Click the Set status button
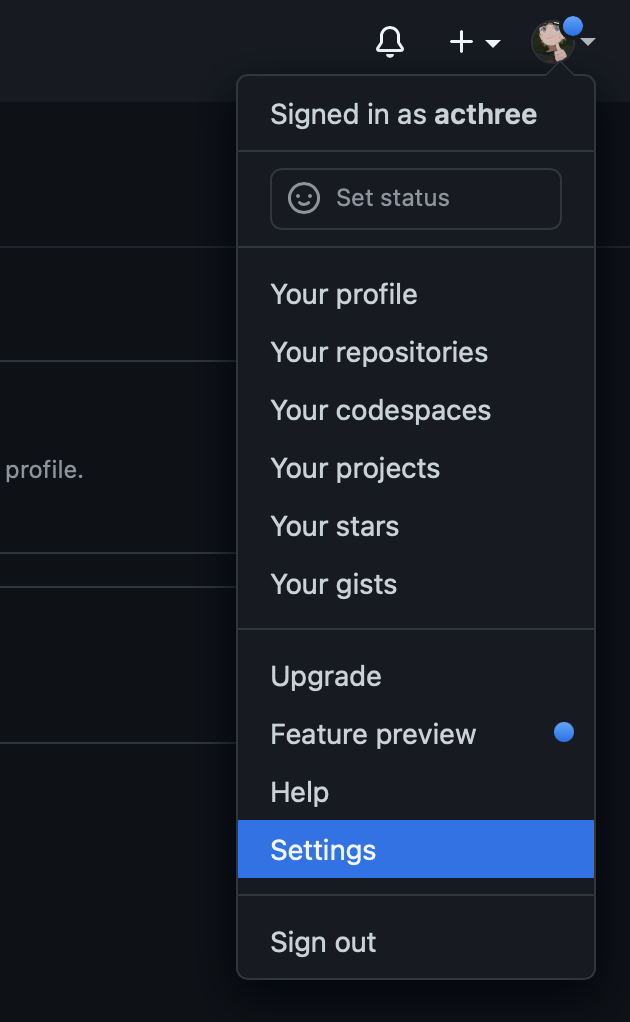This screenshot has height=1022, width=630. [415, 198]
